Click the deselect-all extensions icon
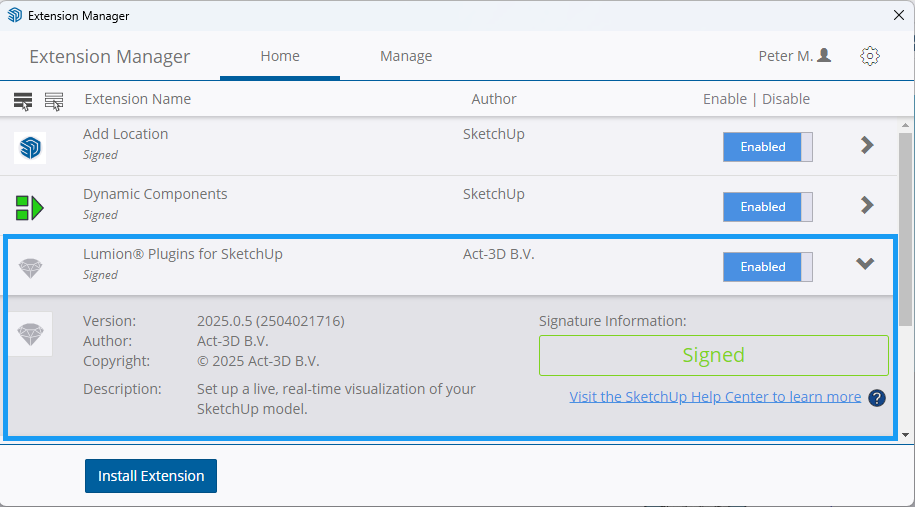Image resolution: width=915 pixels, height=507 pixels. pos(54,100)
